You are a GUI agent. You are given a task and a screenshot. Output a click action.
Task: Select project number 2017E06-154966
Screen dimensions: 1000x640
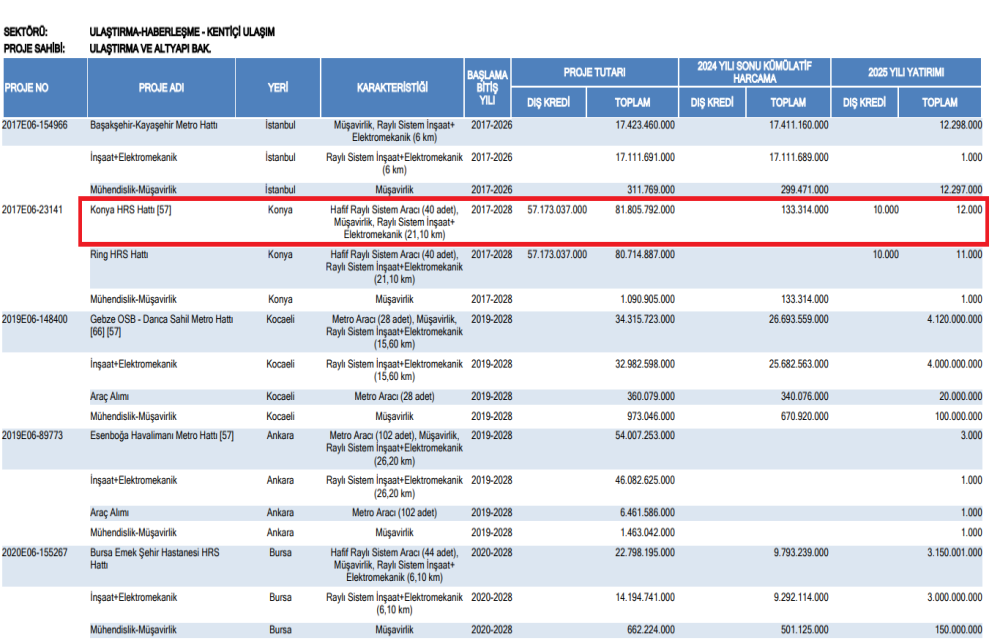[x=35, y=124]
